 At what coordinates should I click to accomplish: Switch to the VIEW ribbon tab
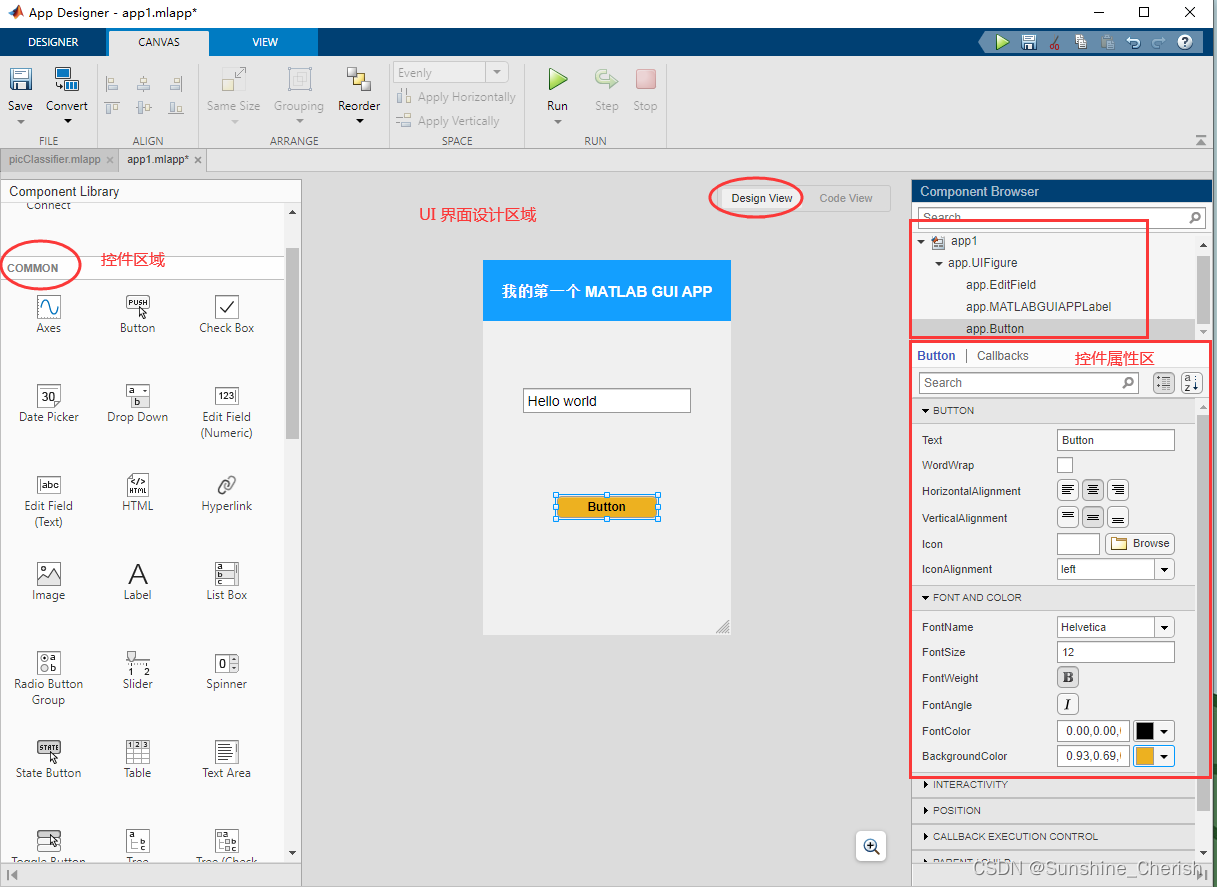[264, 42]
